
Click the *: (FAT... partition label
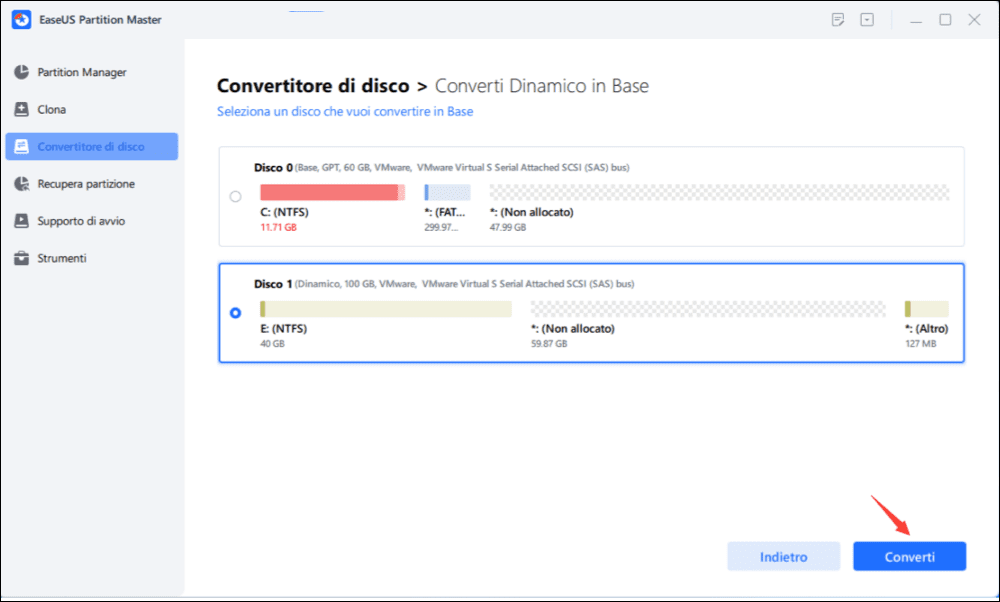point(445,212)
